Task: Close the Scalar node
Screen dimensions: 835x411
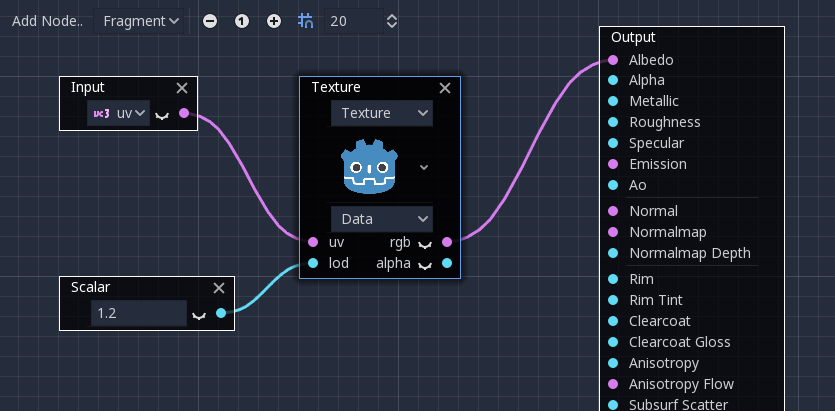Action: pyautogui.click(x=219, y=288)
